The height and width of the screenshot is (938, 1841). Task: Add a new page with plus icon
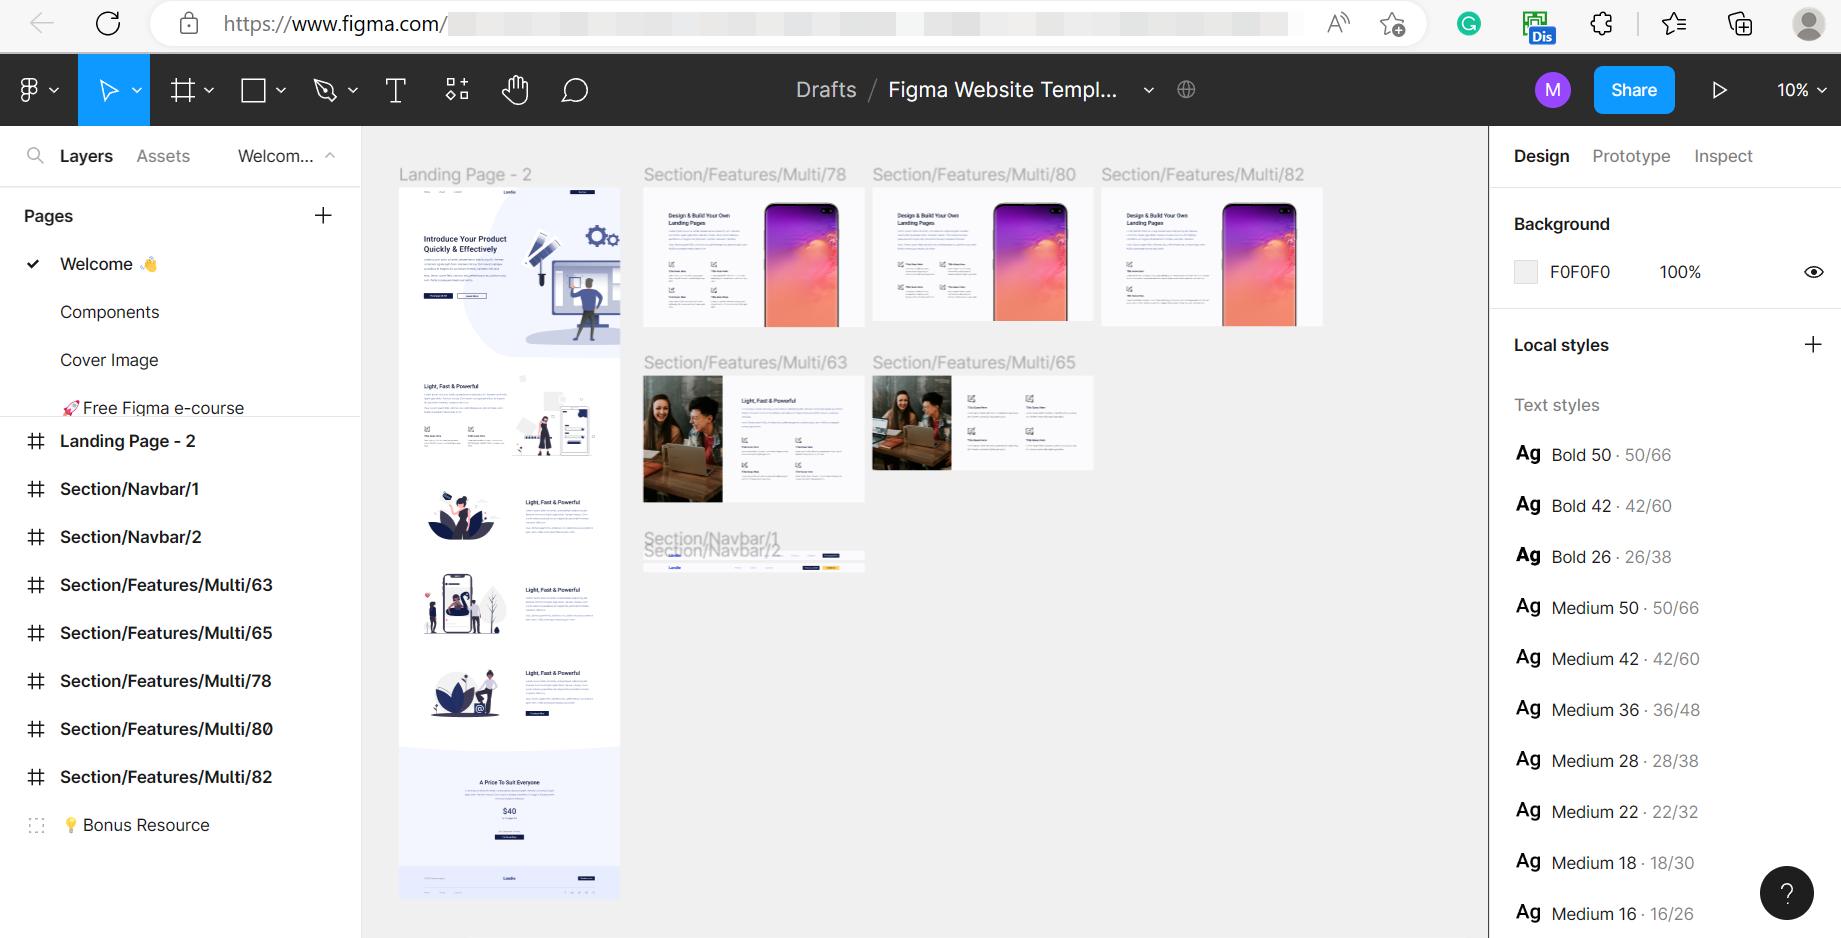point(323,216)
